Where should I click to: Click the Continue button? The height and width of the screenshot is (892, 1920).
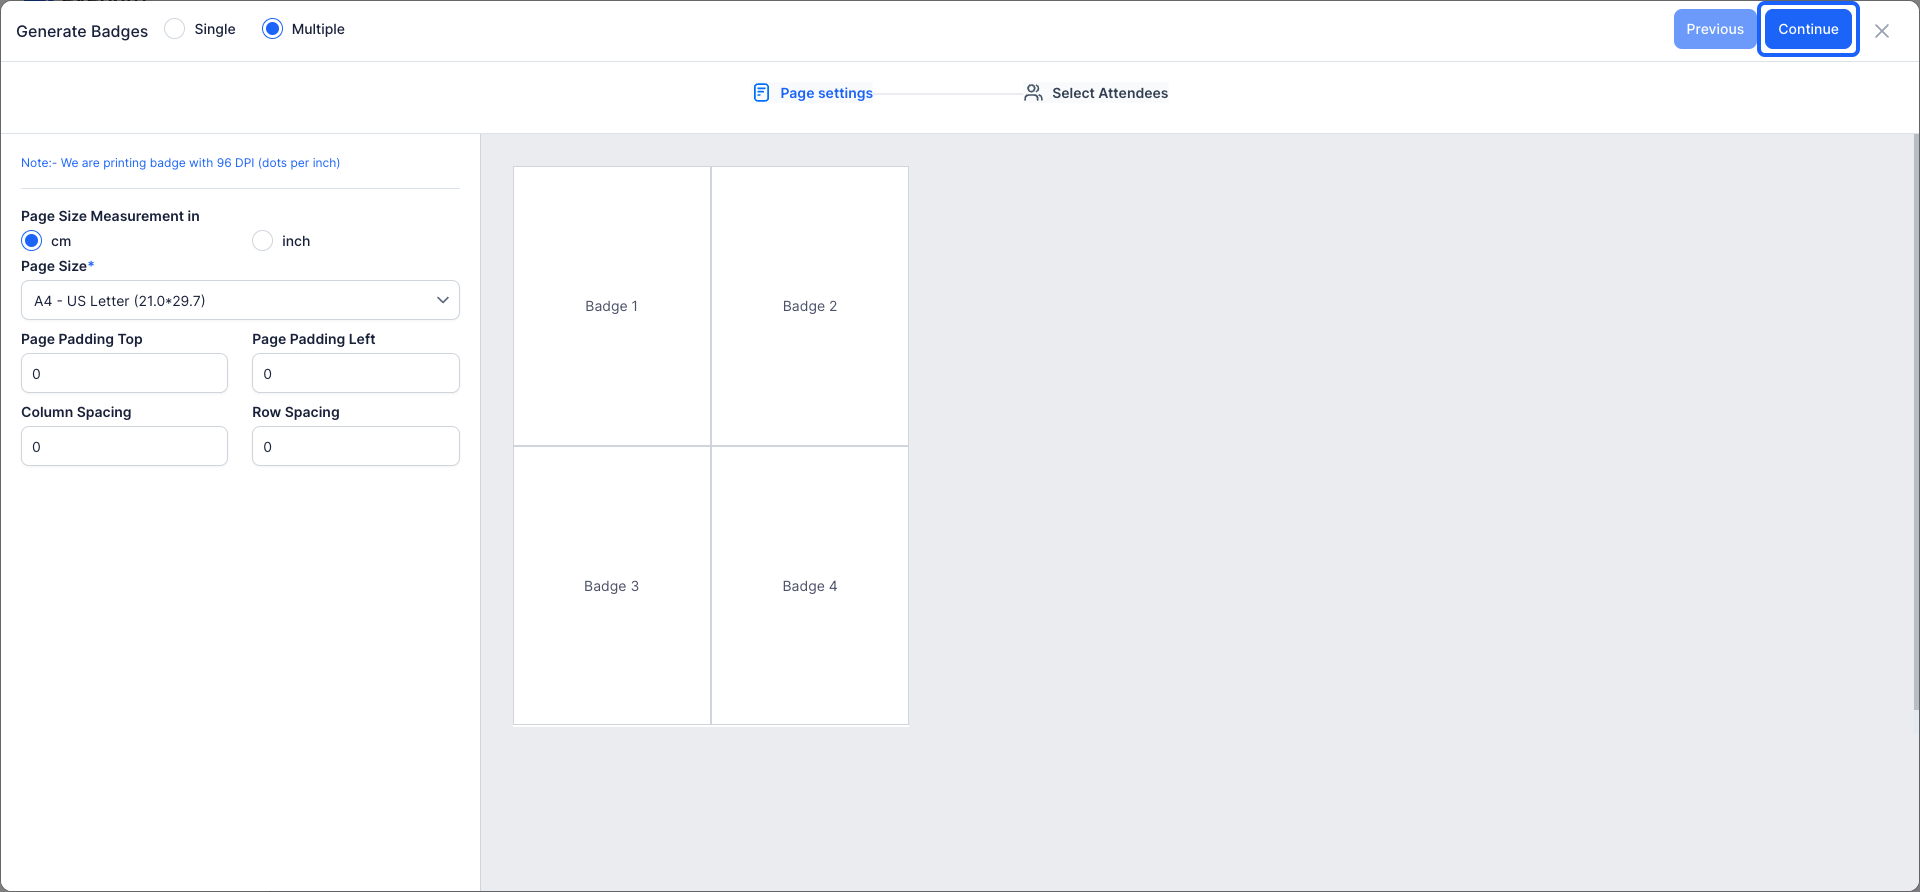click(x=1808, y=29)
